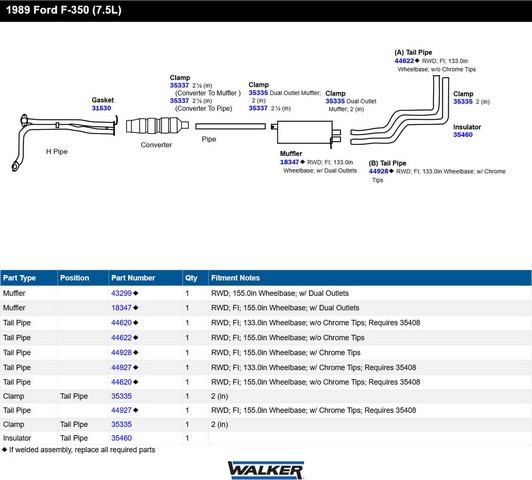532x480 pixels.
Task: Click 'If welded assembly, replace all required parts' note
Action: (x=82, y=450)
